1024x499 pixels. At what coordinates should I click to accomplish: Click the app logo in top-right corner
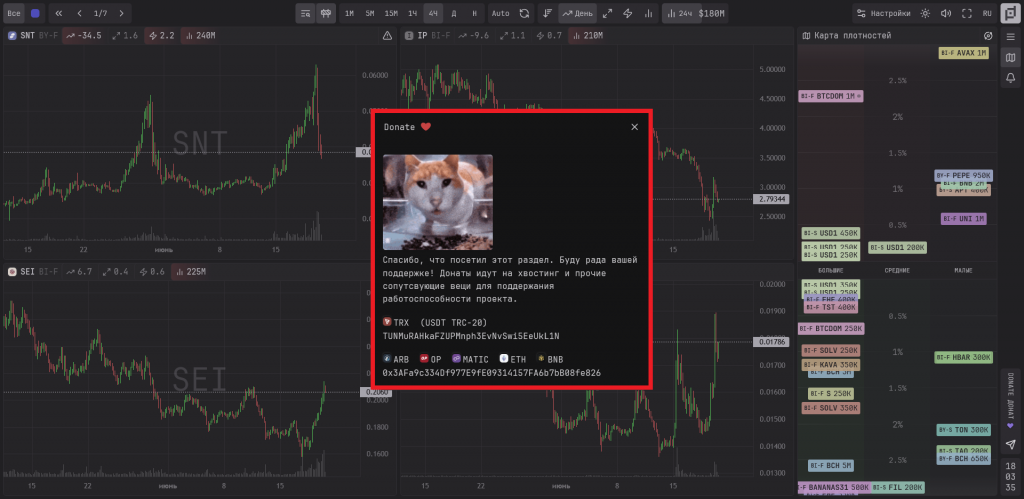coord(1010,13)
